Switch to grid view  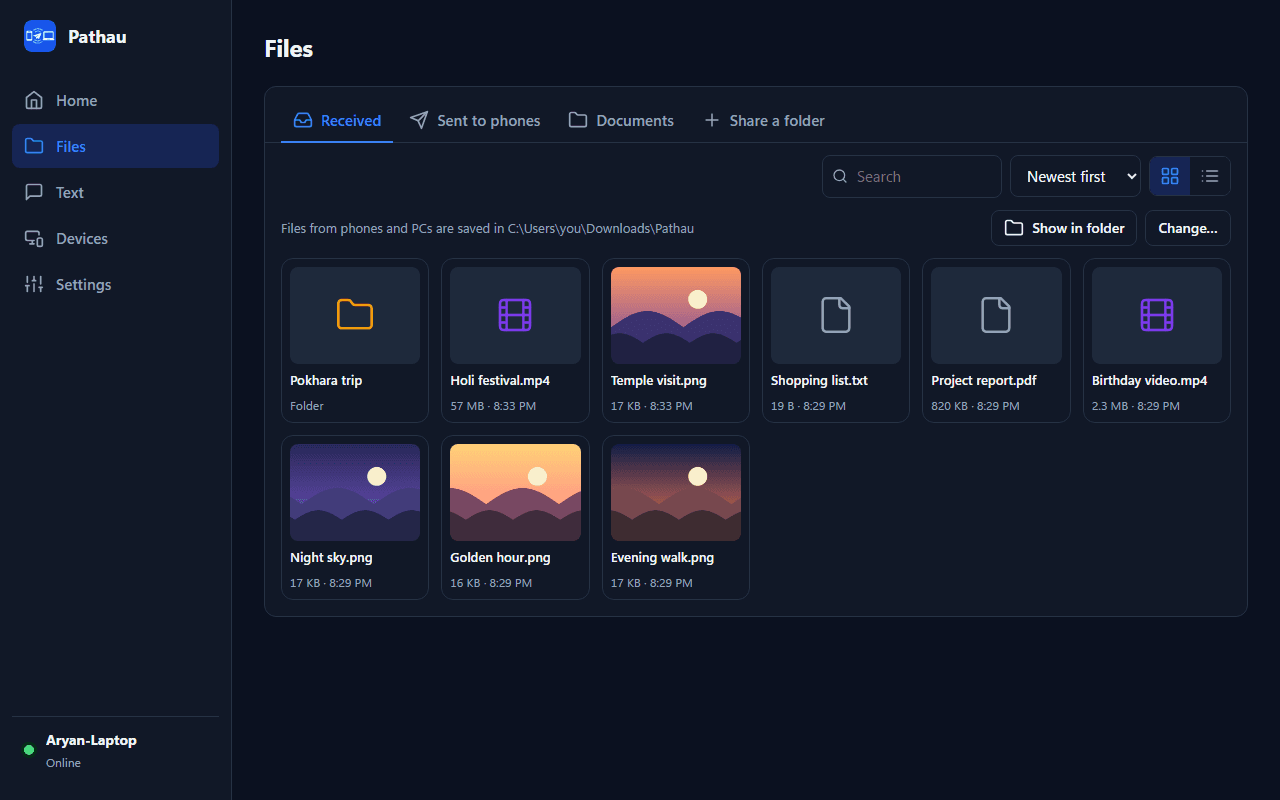(1170, 176)
